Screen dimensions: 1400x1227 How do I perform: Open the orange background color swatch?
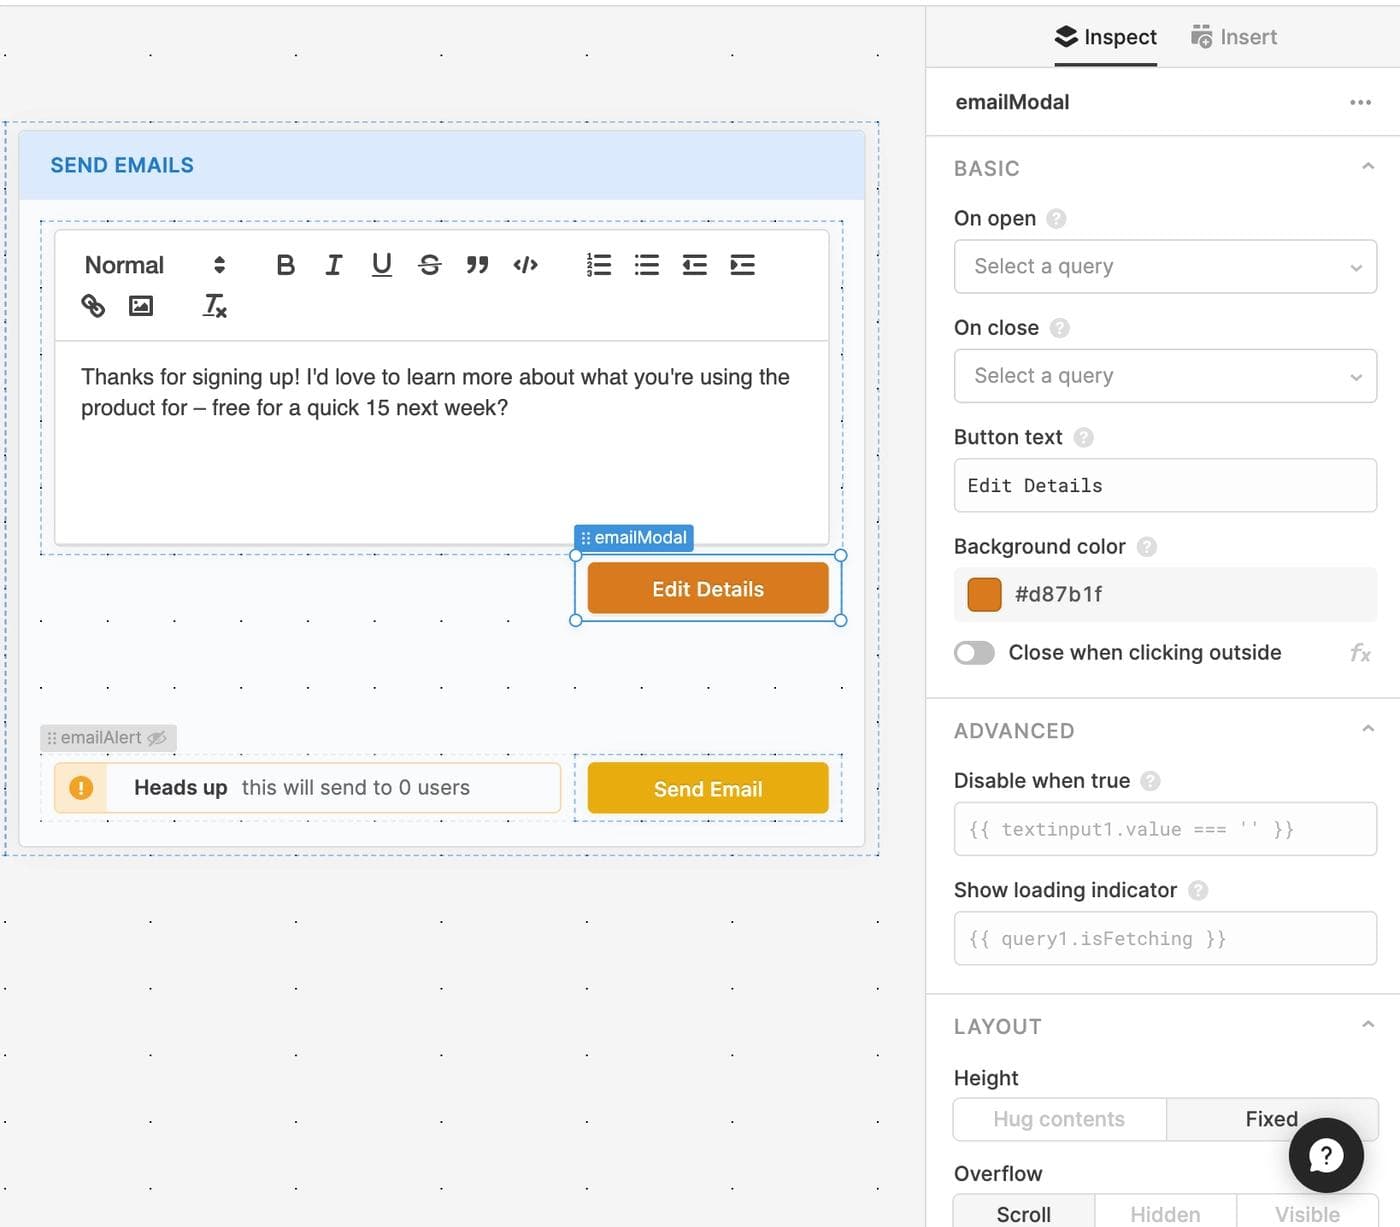(x=984, y=594)
